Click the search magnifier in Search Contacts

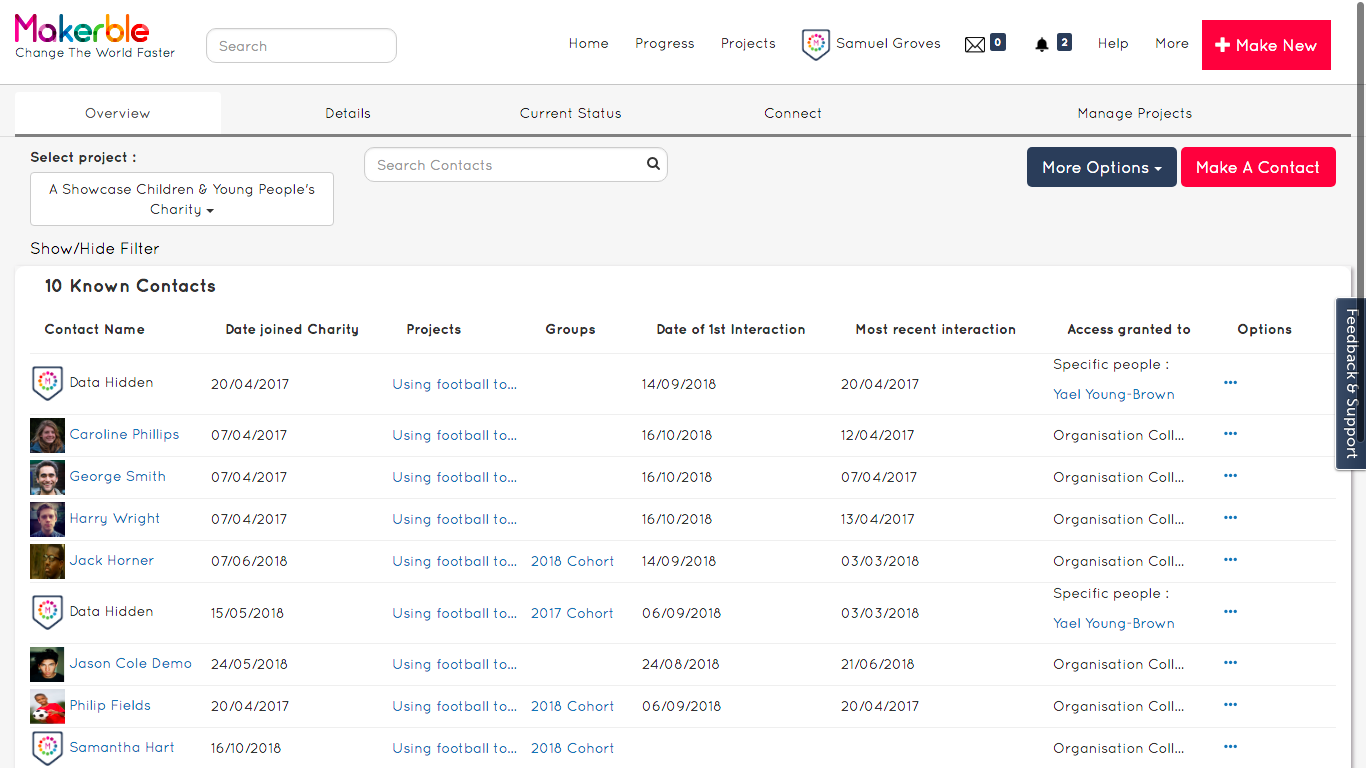click(x=653, y=164)
